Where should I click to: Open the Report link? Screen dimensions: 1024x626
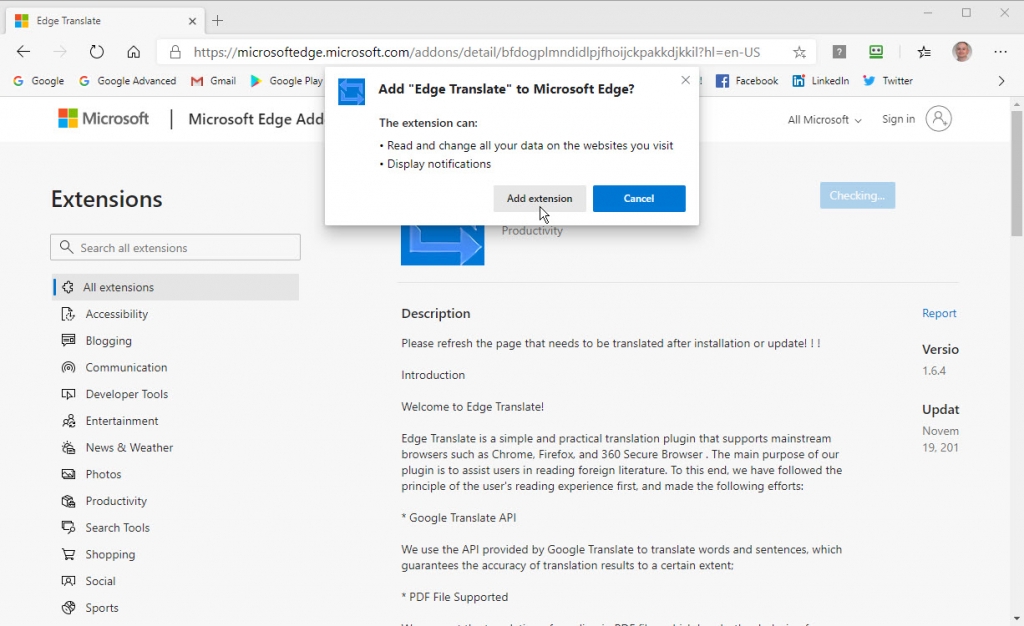938,313
